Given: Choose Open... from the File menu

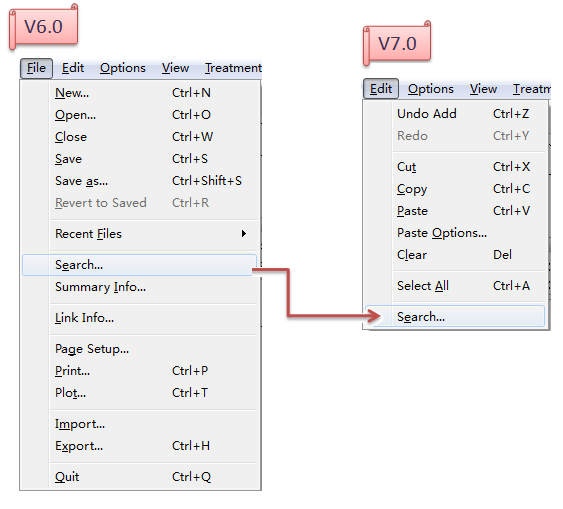Looking at the screenshot, I should tap(139, 115).
